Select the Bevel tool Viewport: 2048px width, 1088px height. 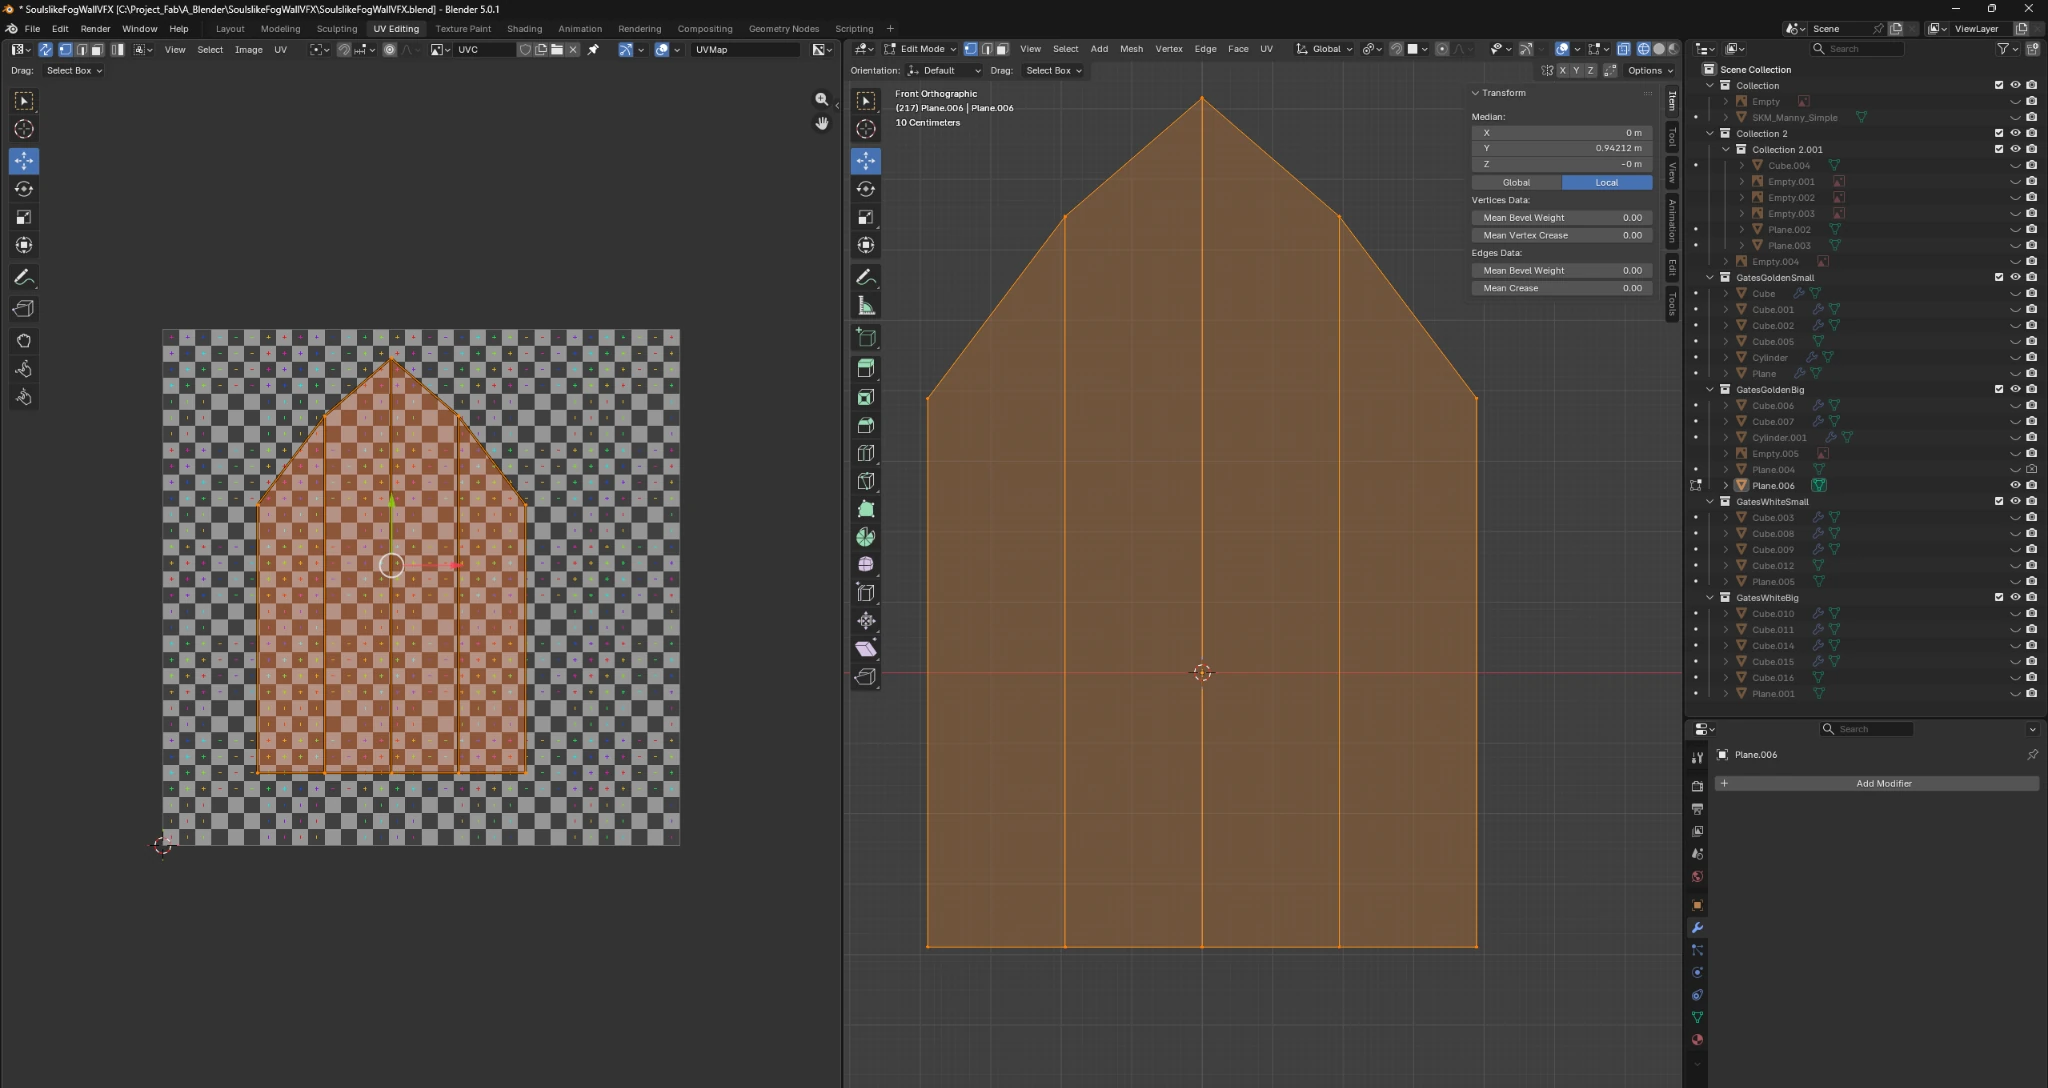tap(866, 425)
